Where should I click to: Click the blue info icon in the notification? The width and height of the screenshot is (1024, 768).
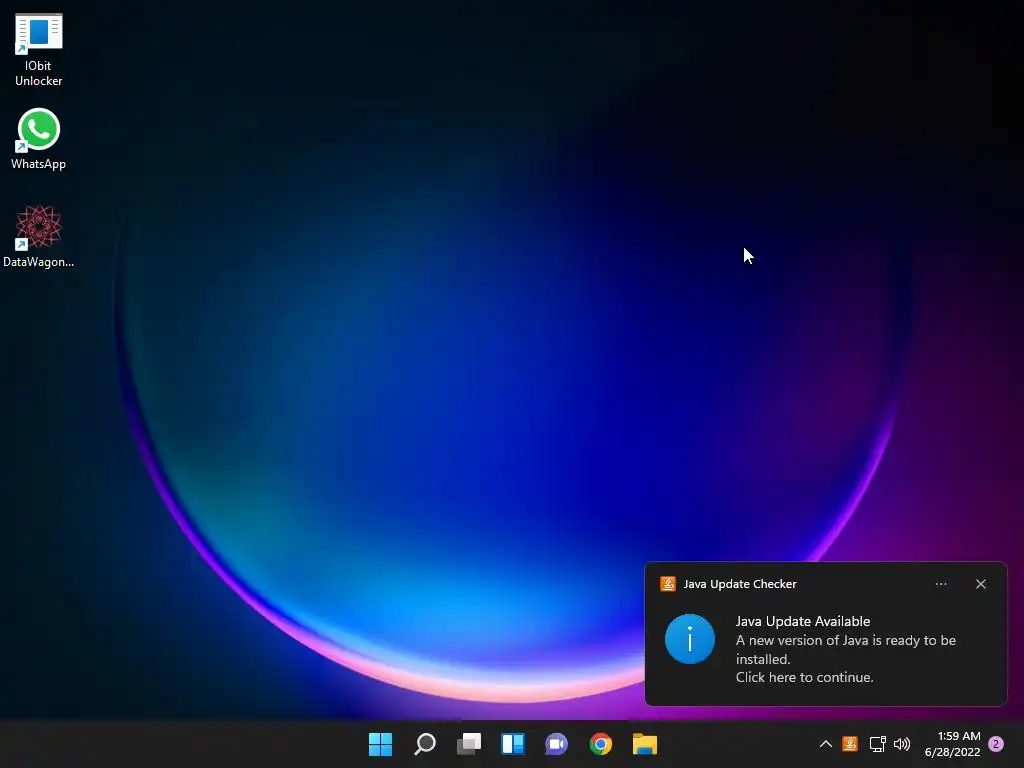[690, 639]
